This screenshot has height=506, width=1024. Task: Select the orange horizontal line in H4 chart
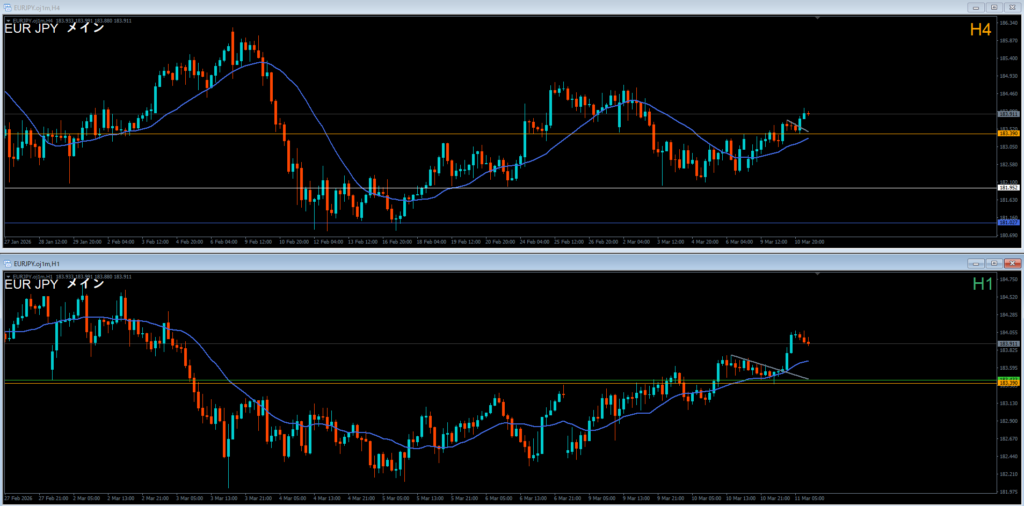(400, 134)
